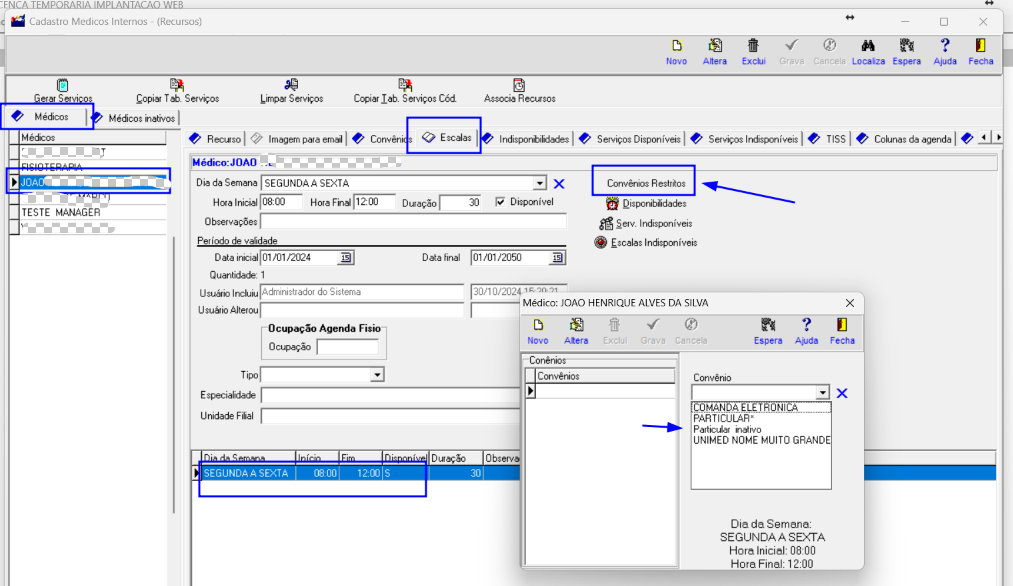Click the Disponibilidades link
The width and height of the screenshot is (1013, 586).
(646, 204)
